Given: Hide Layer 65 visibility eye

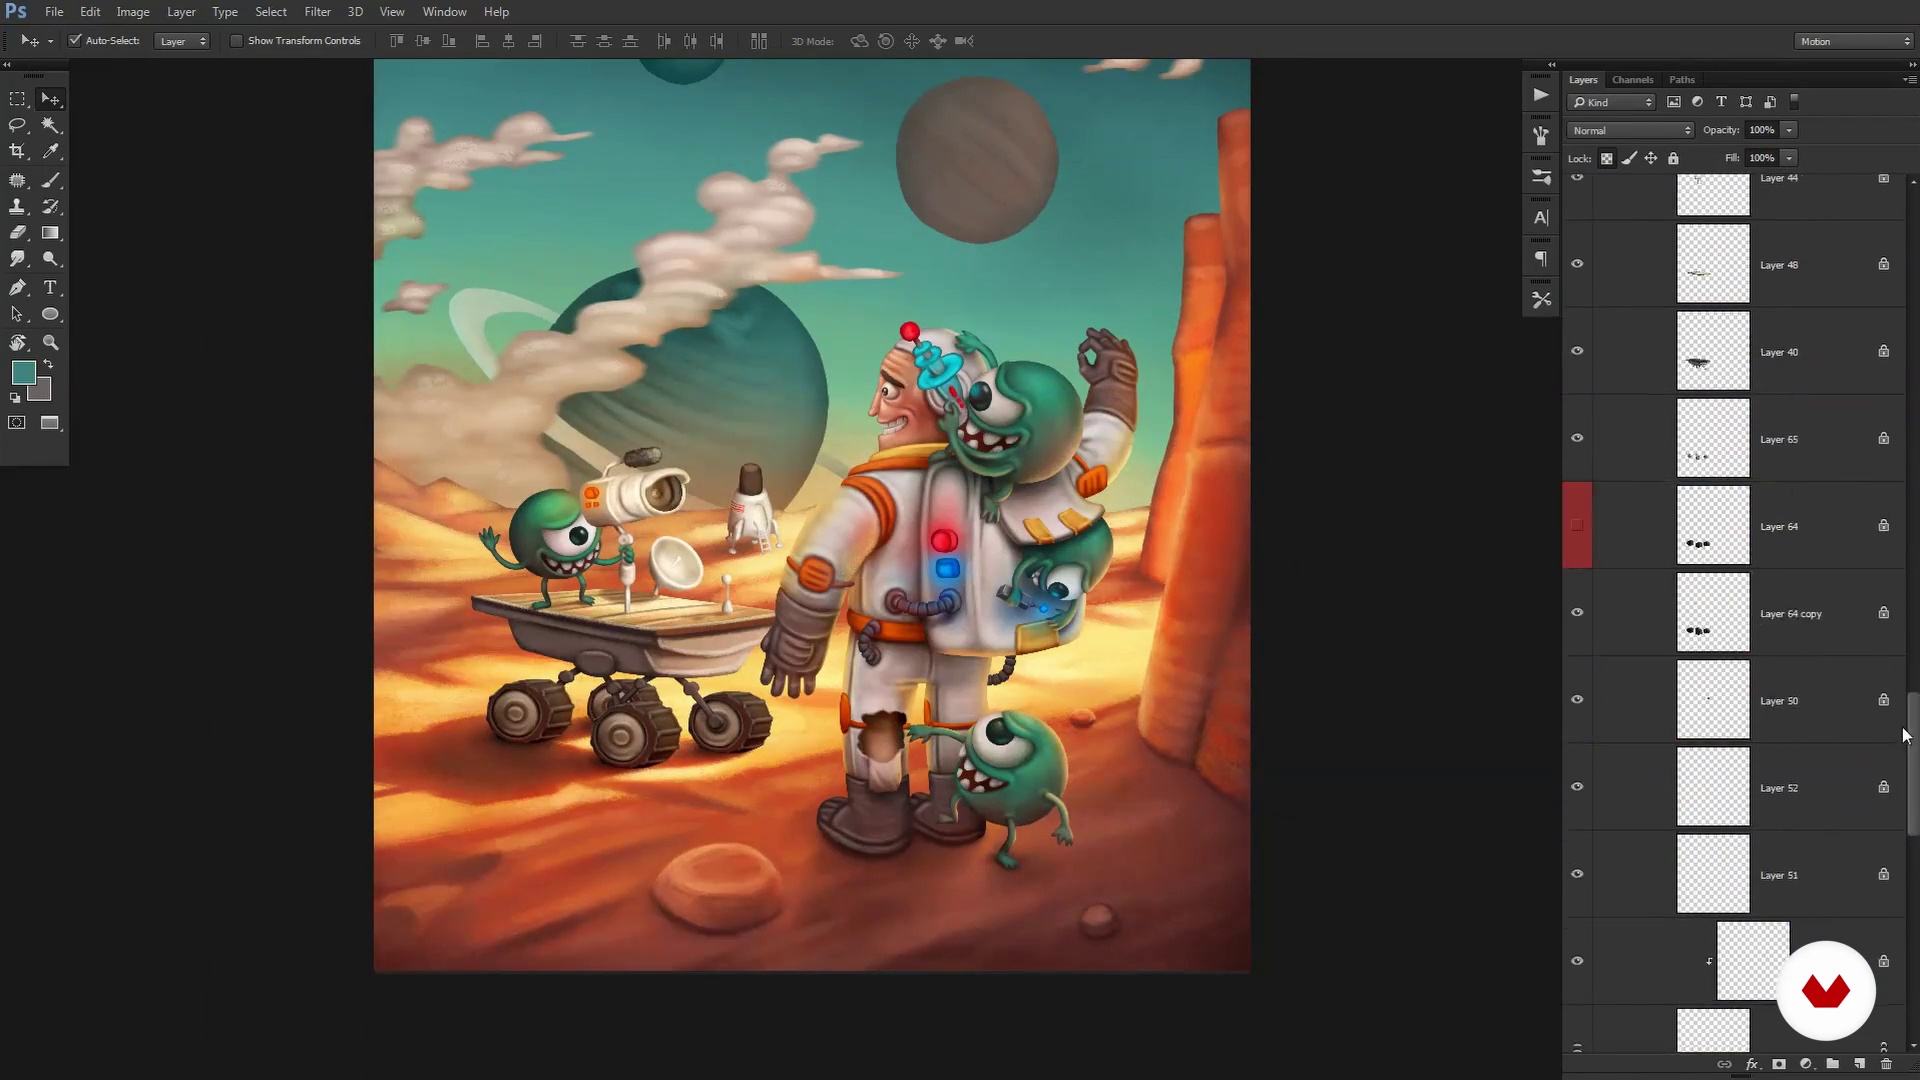Looking at the screenshot, I should point(1577,438).
